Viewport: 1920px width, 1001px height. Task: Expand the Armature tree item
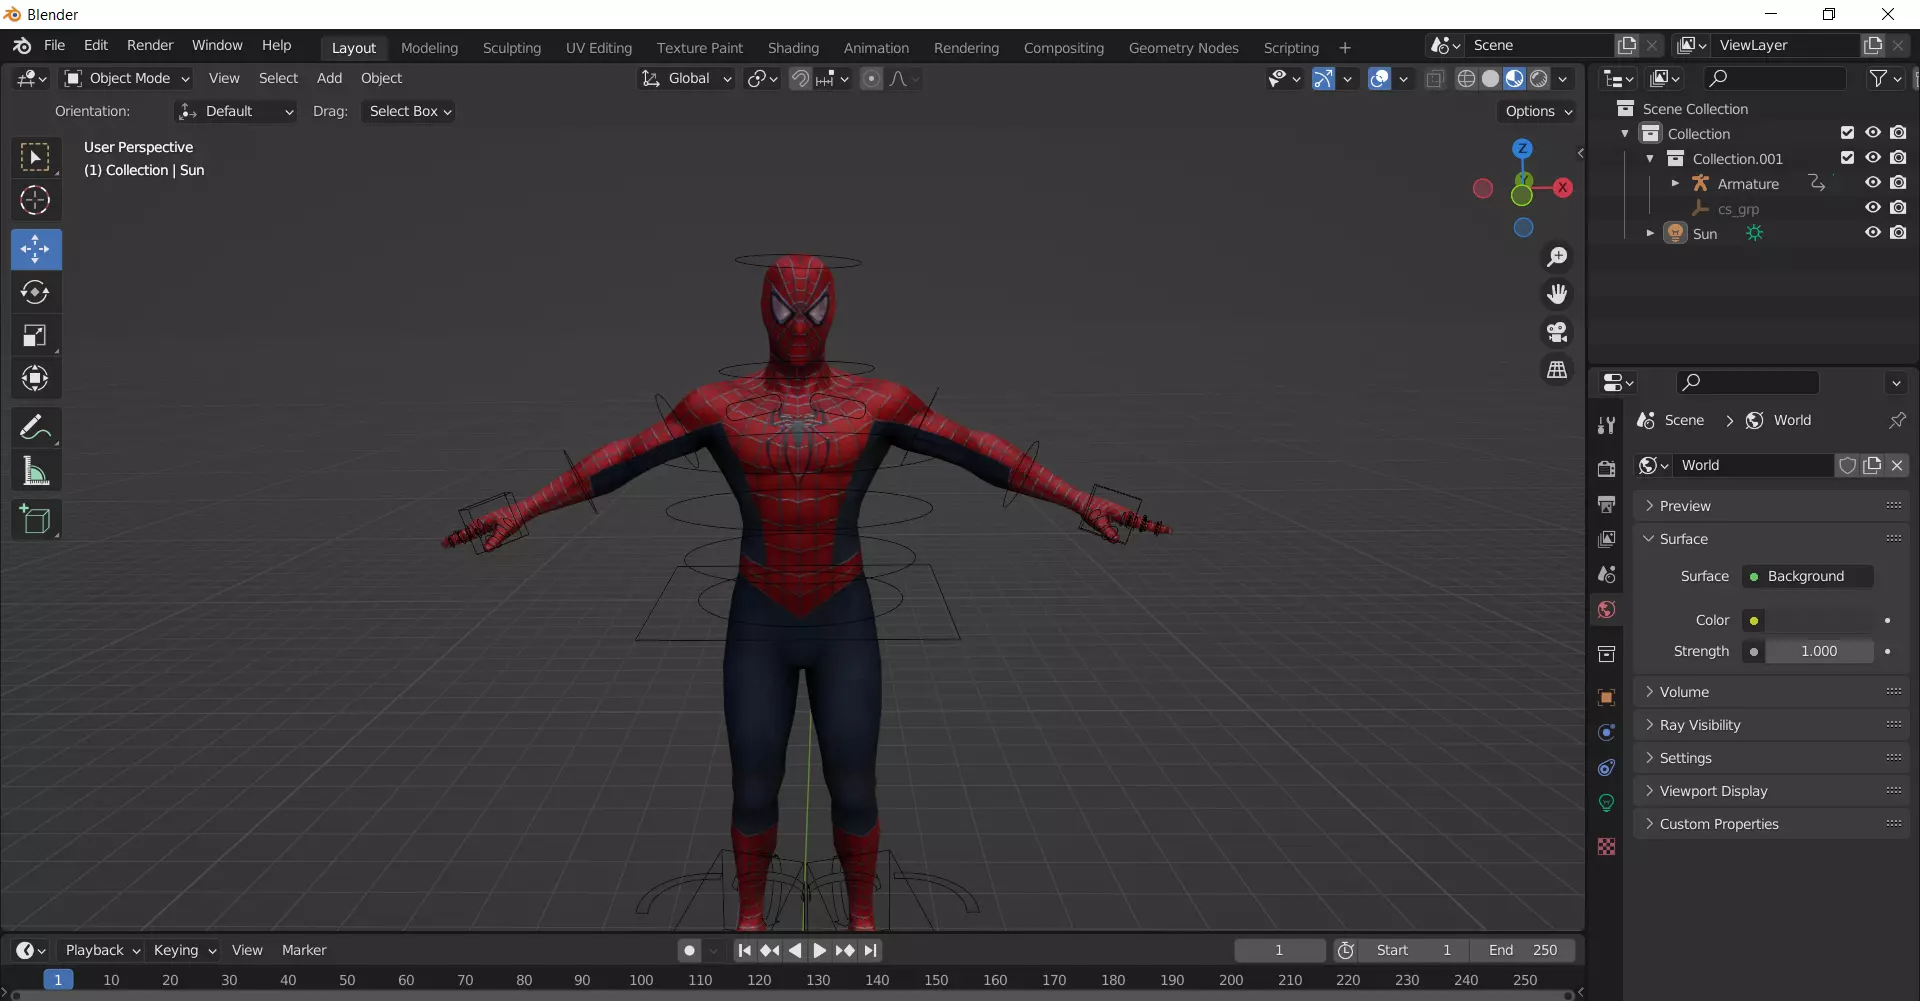(x=1675, y=183)
